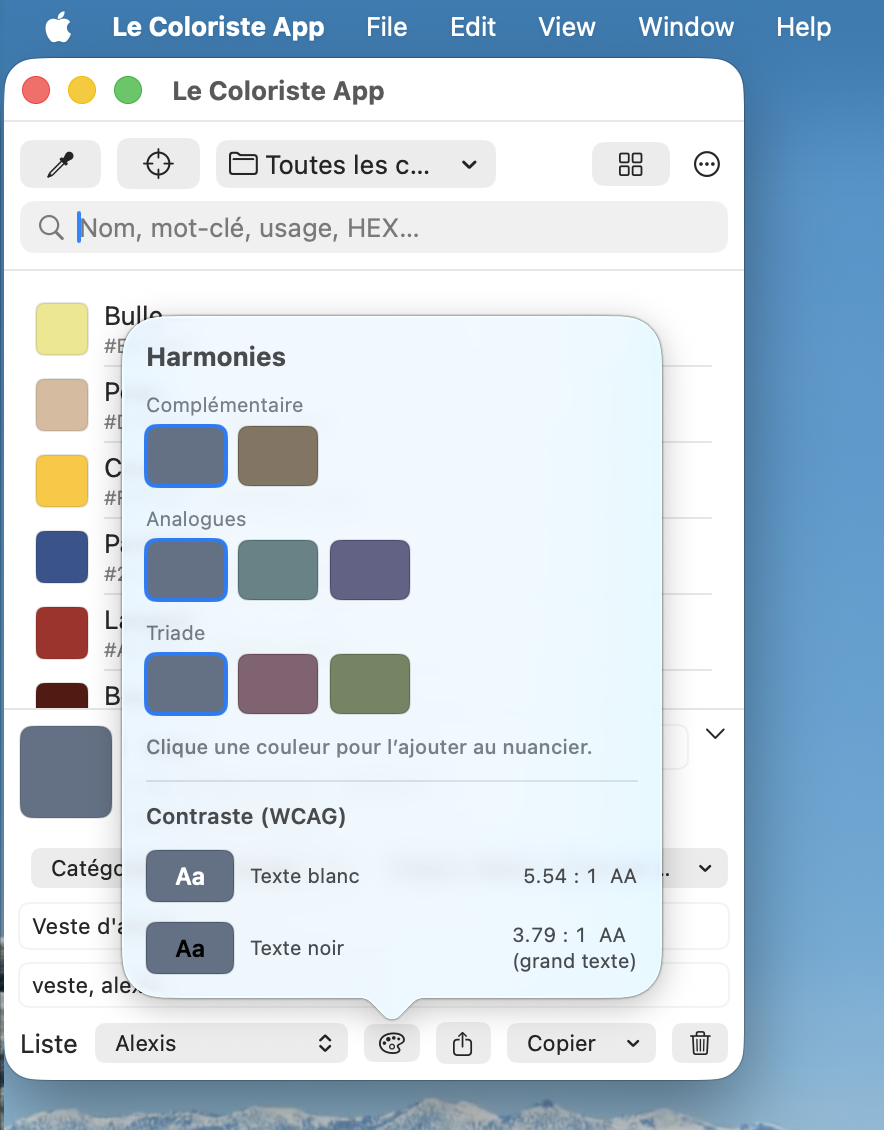Click the crosshair target tool button
This screenshot has height=1130, width=884.
pos(159,164)
